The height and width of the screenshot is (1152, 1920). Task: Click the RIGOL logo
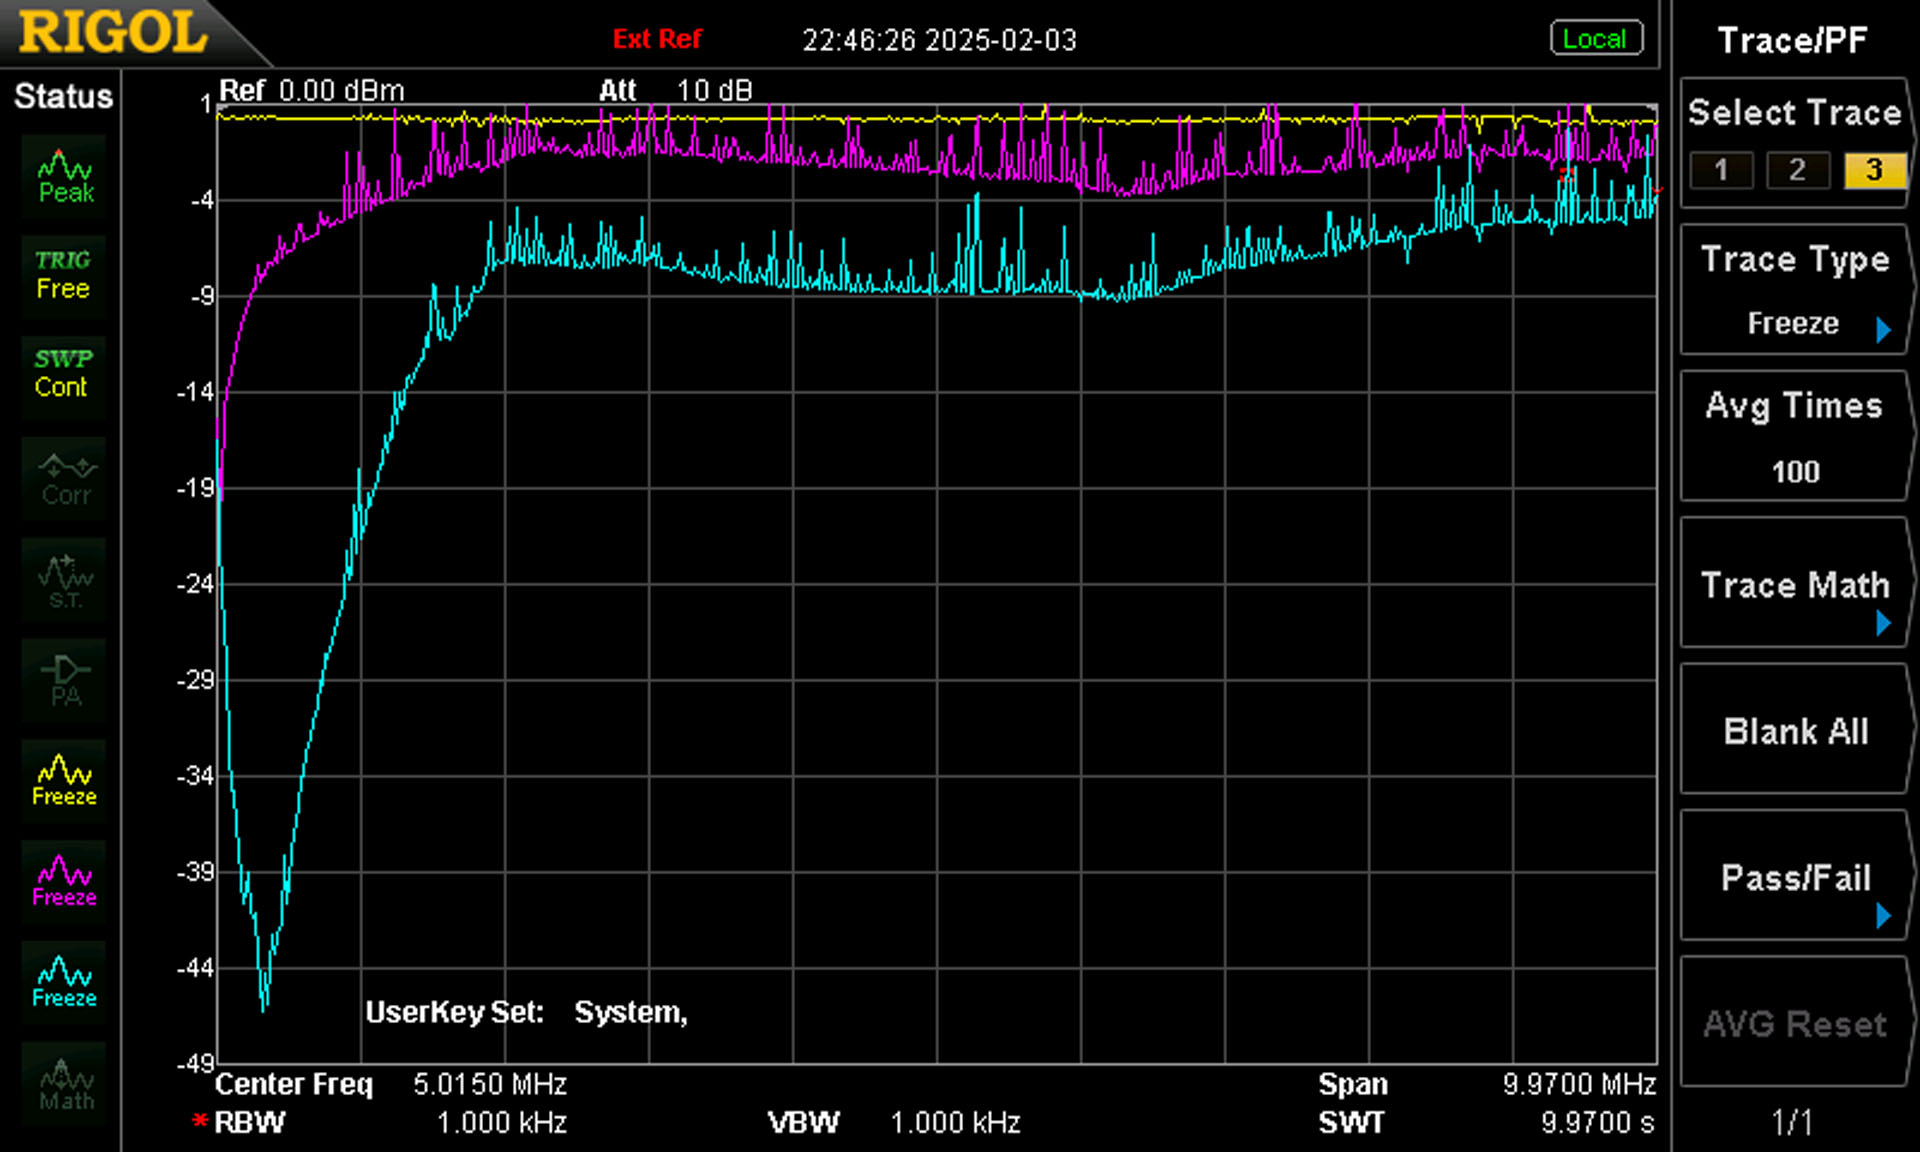click(113, 32)
